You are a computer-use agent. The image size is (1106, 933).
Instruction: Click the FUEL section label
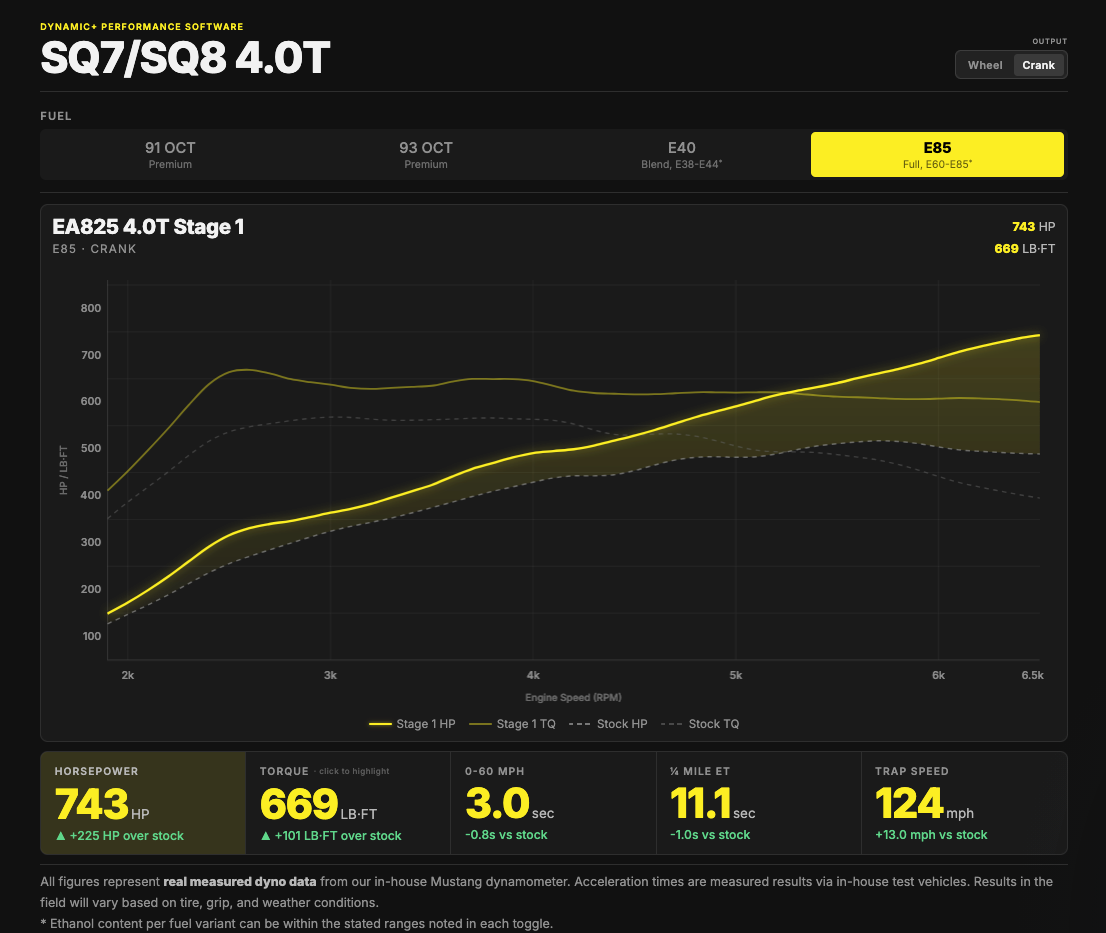56,116
